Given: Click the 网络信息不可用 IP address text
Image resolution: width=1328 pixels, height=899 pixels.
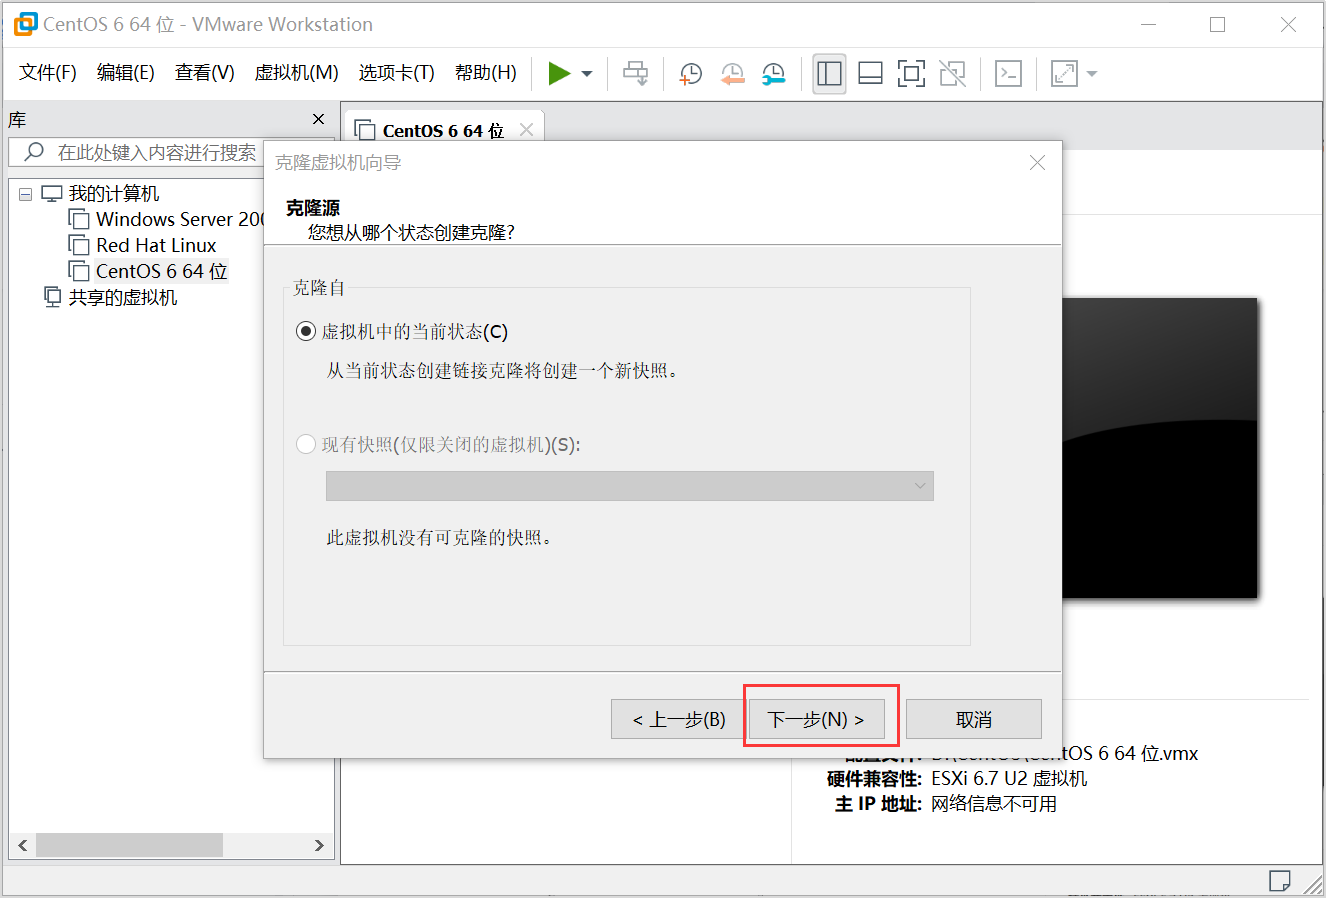Looking at the screenshot, I should coord(994,804).
